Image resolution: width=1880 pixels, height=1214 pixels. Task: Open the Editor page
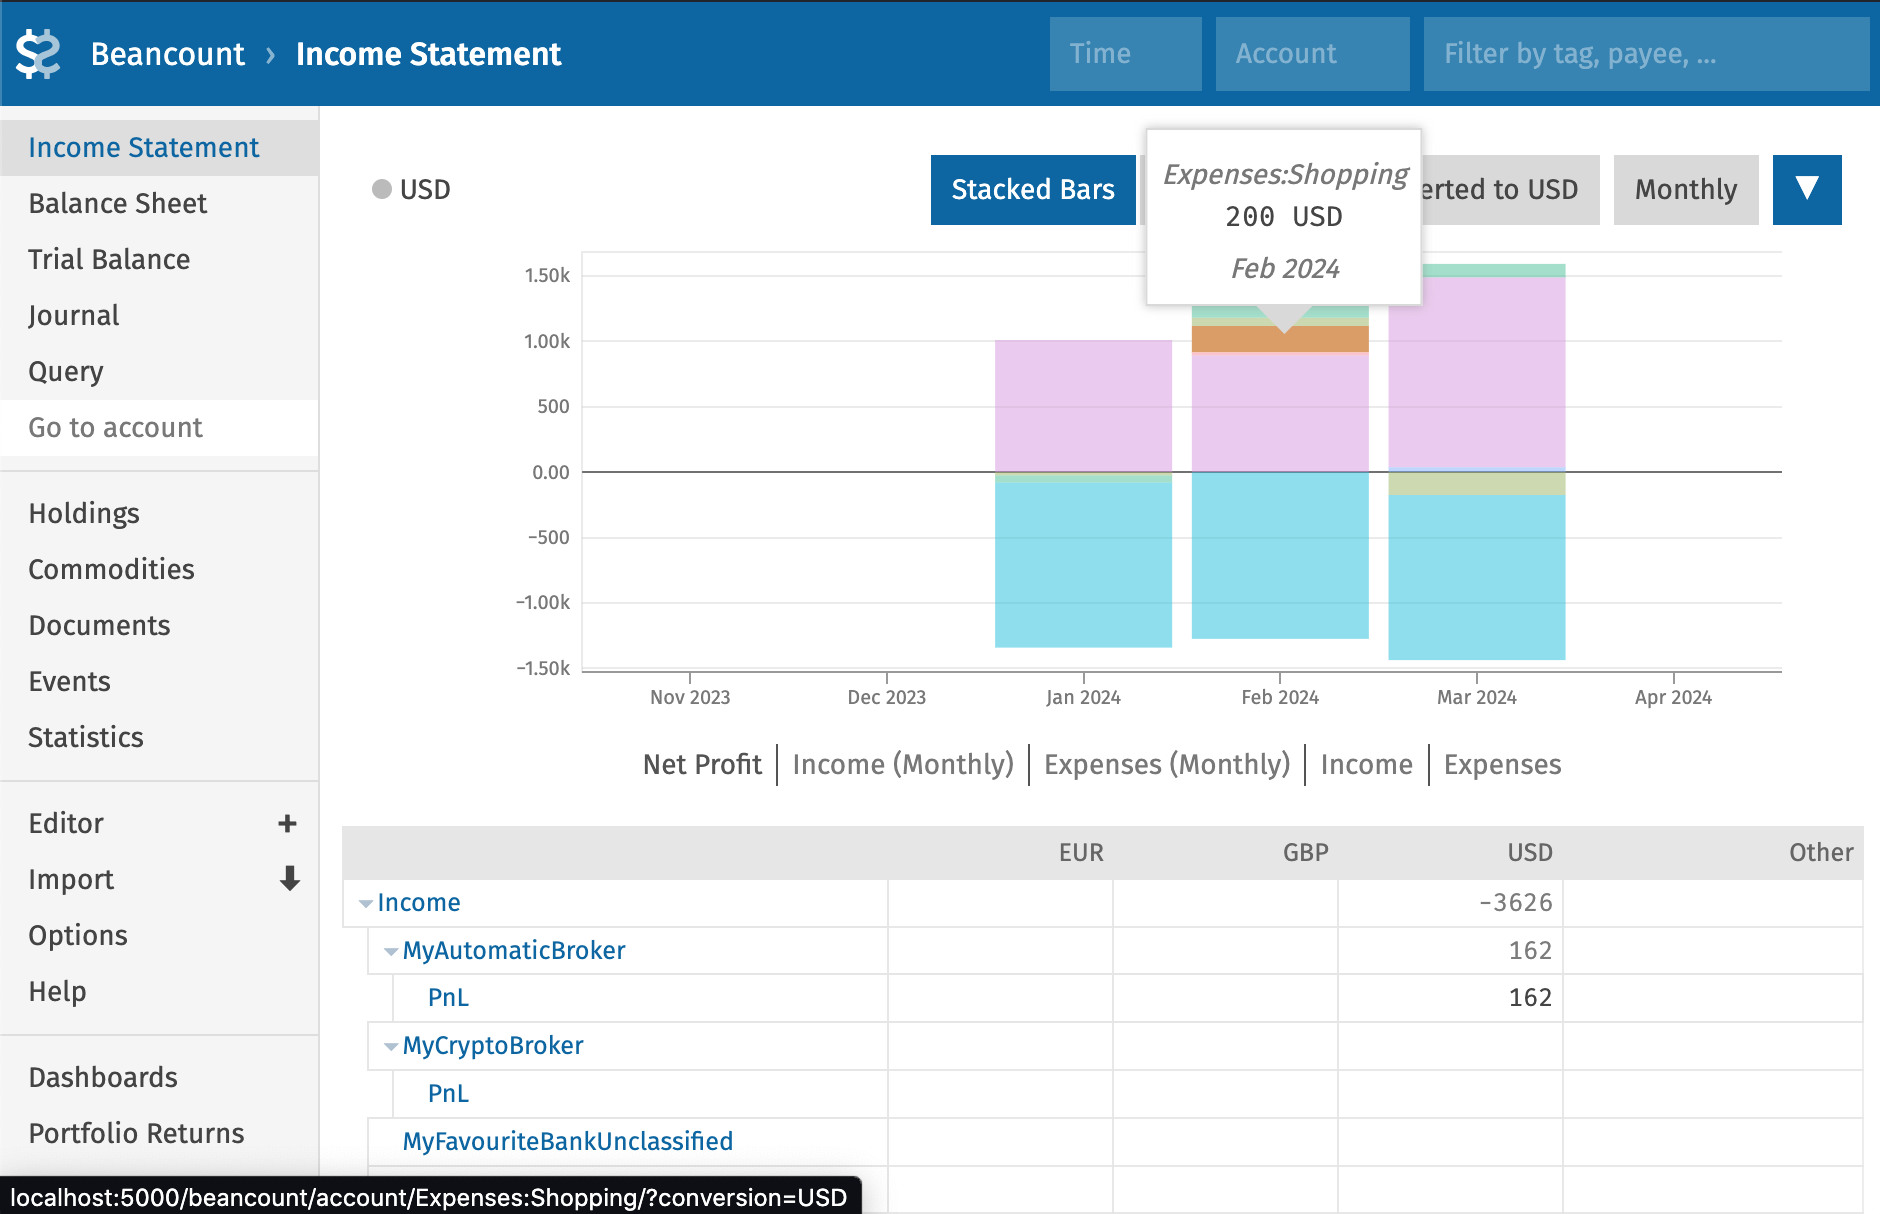[x=66, y=824]
